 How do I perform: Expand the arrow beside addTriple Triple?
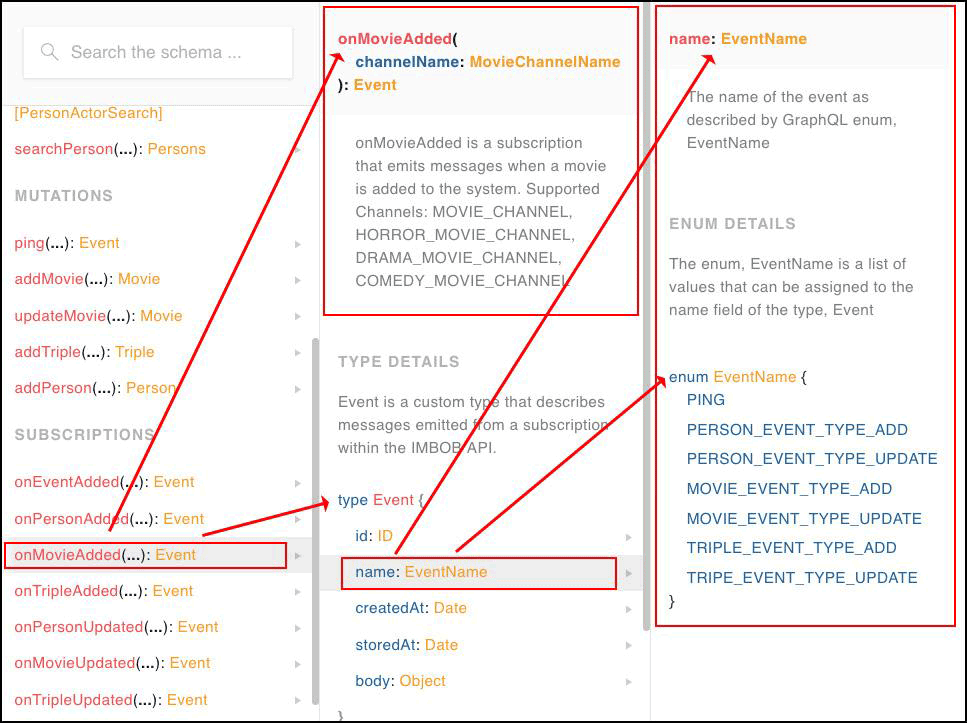pos(298,353)
